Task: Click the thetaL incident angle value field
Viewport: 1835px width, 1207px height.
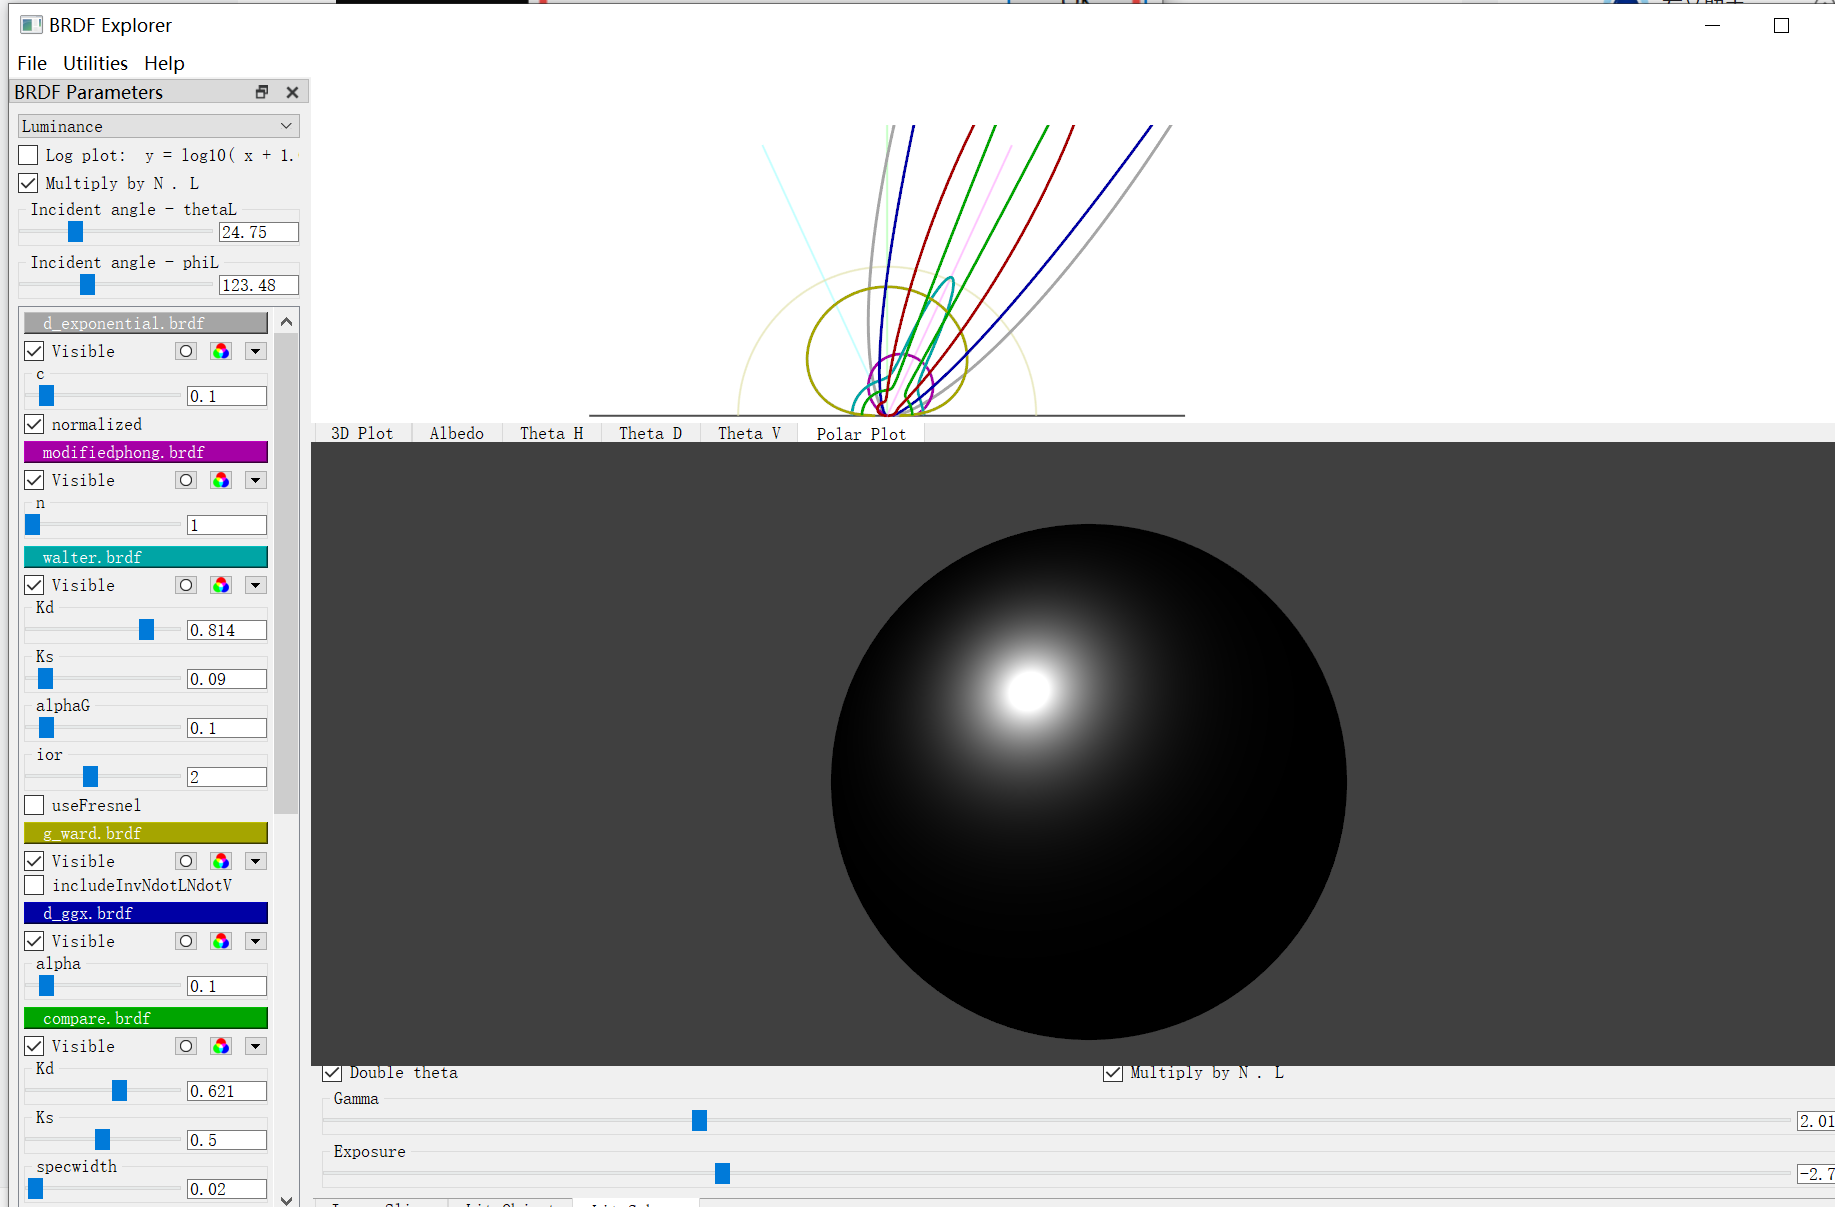Action: point(257,231)
